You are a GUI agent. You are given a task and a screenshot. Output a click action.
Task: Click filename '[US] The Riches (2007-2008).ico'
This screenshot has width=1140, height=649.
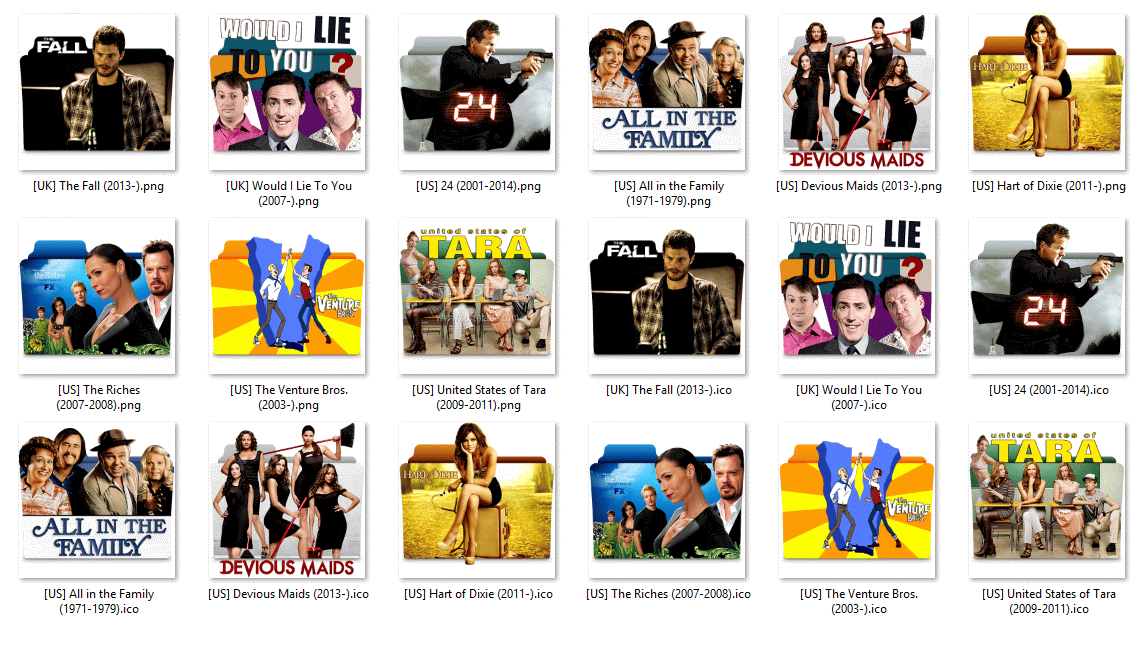669,594
